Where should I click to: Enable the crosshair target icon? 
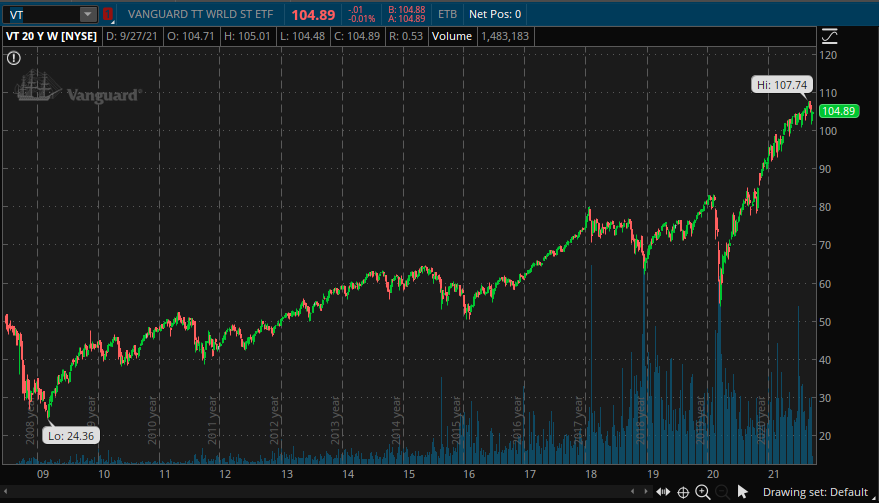pos(683,492)
